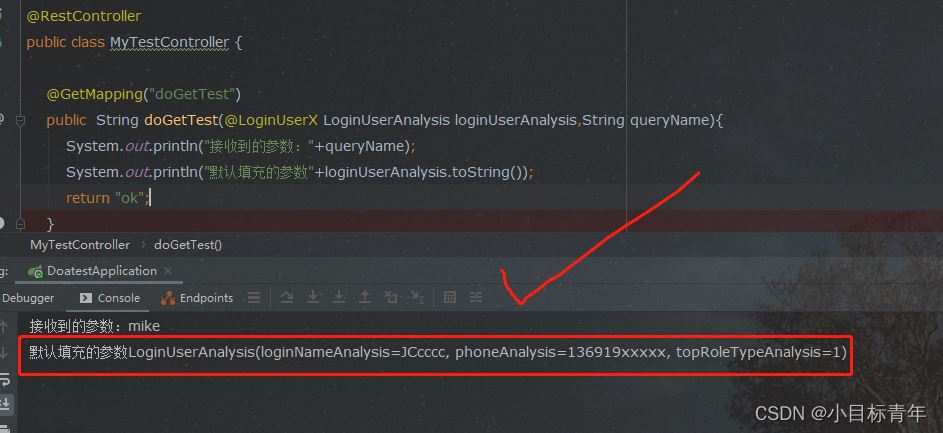Click the loginUserAnalysis.toString() call
Viewport: 943px width, 433px height.
pos(425,173)
